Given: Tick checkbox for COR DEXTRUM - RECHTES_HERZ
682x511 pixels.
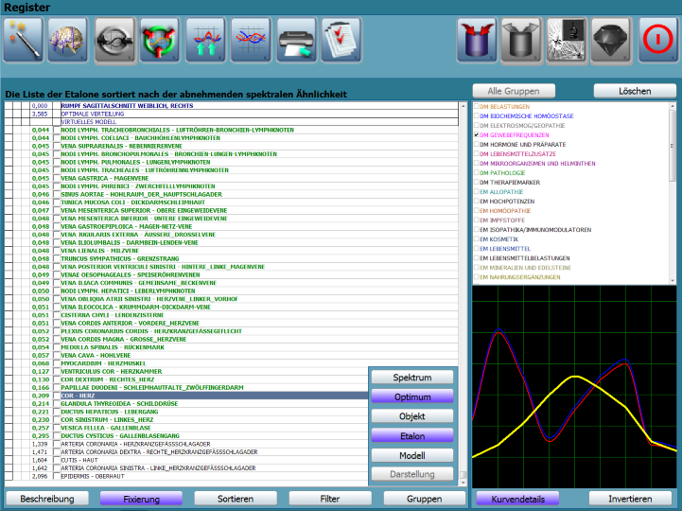Looking at the screenshot, I should click(56, 380).
